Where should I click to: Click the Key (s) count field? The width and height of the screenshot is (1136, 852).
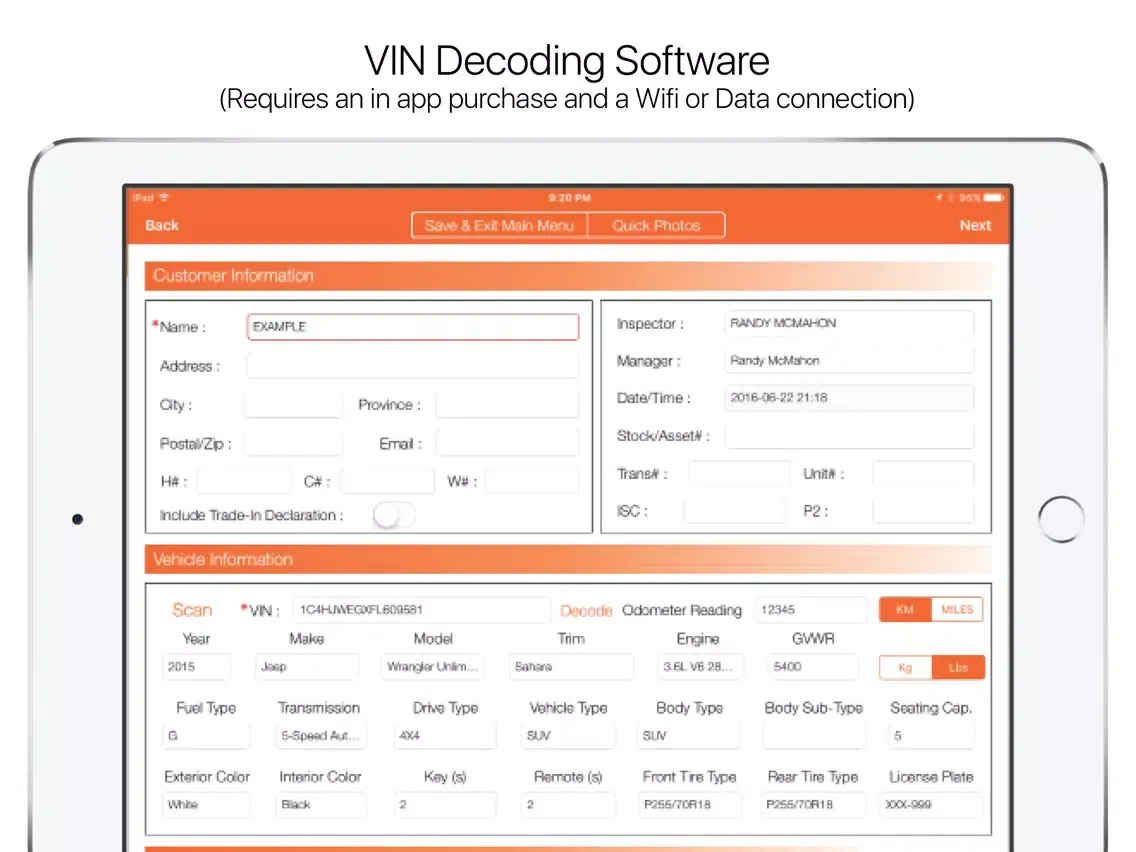(x=445, y=804)
